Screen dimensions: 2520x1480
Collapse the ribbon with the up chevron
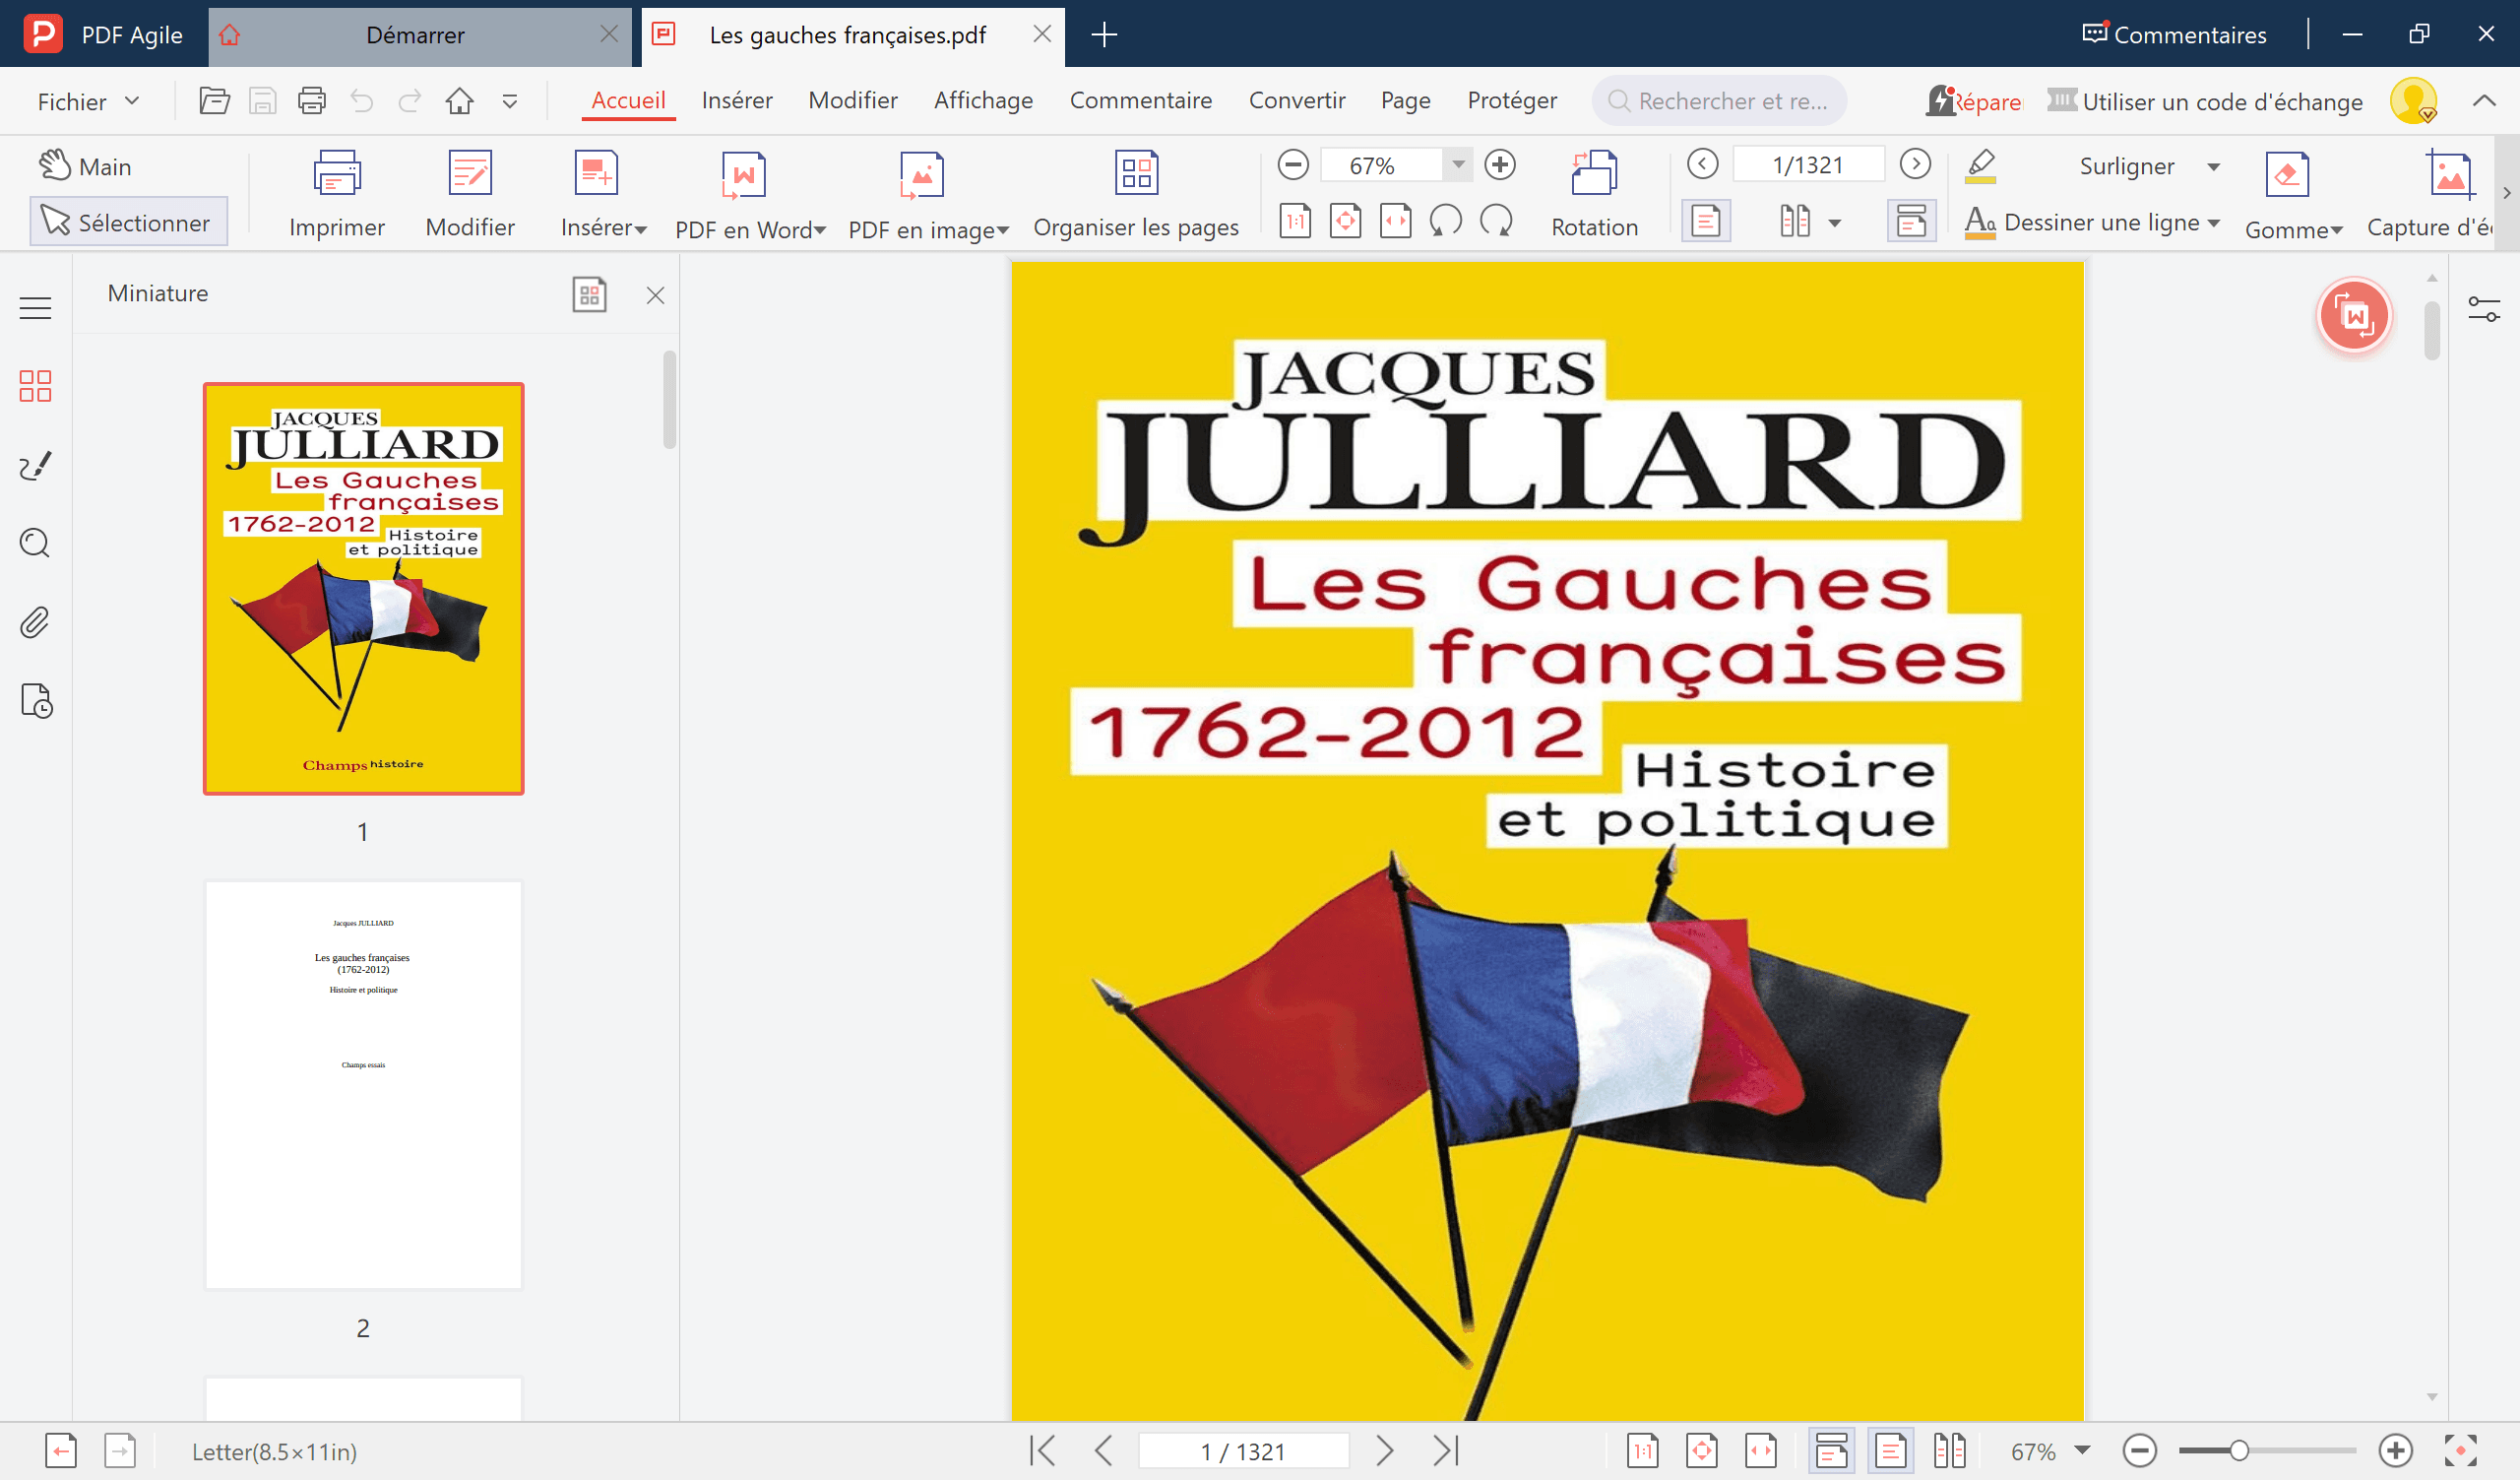pos(2484,101)
